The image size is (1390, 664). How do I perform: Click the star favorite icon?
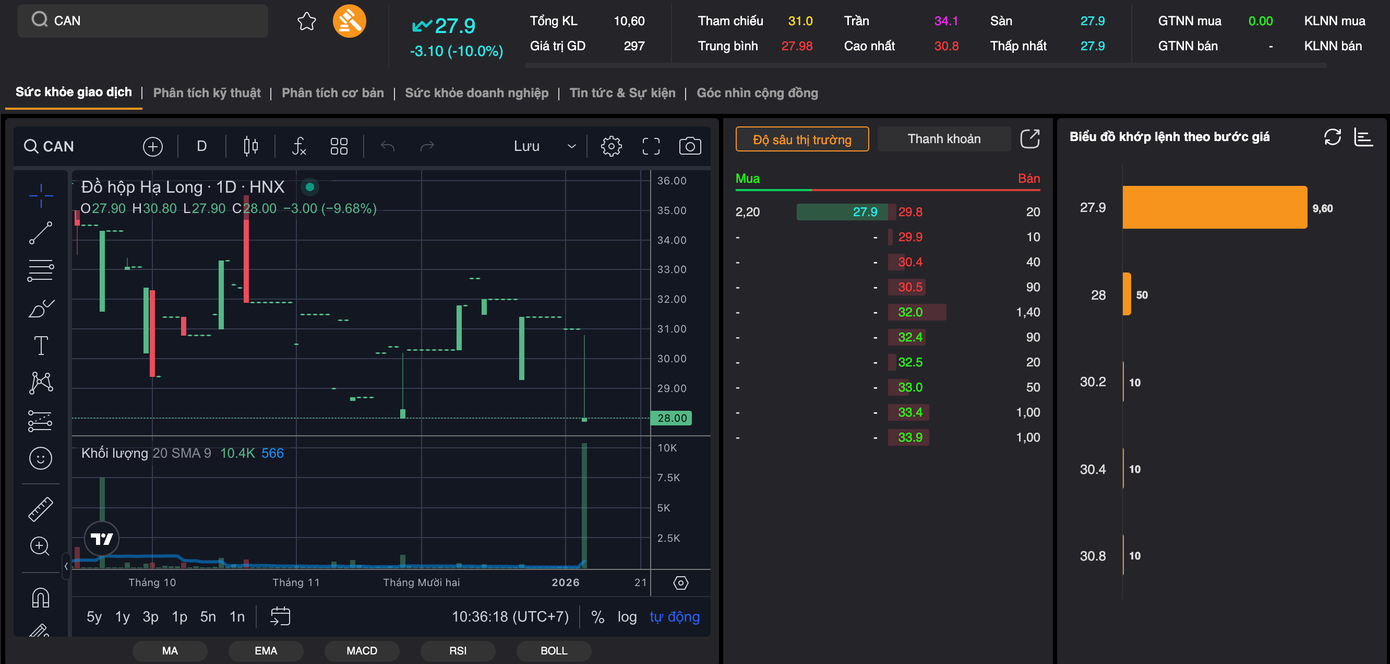click(x=307, y=21)
